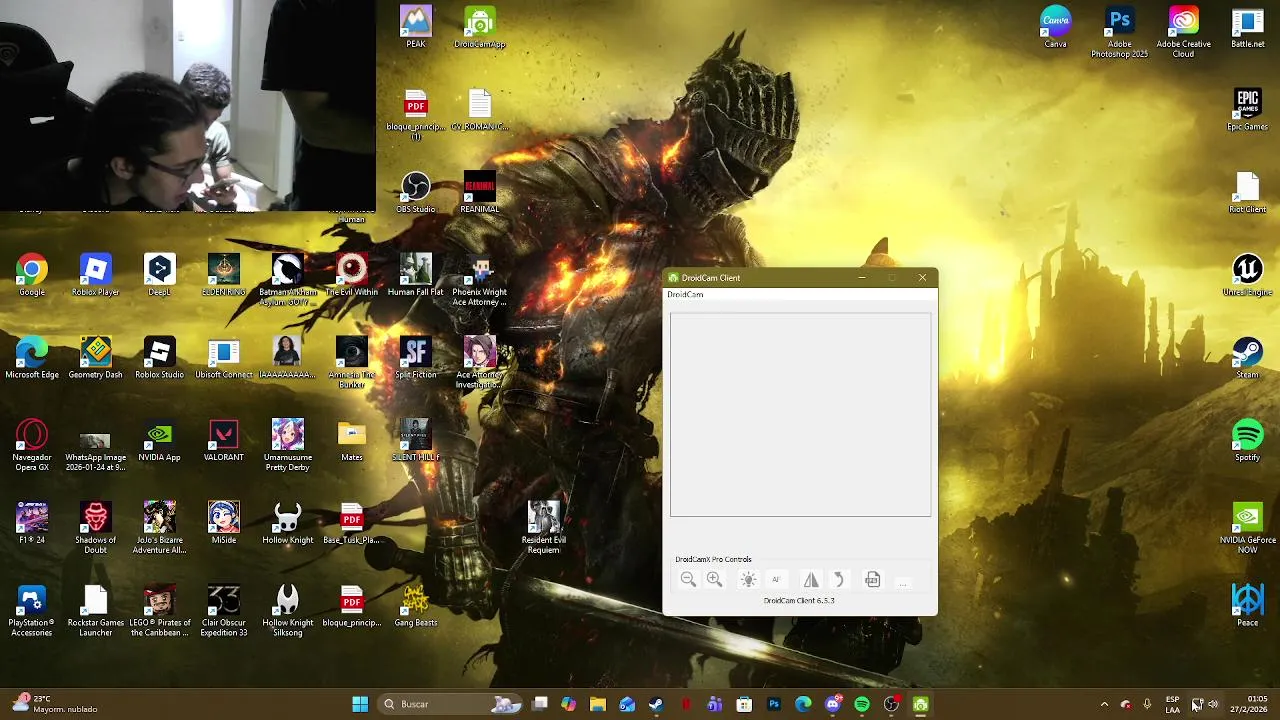Click the zoom in magnifier in DroidCam
The height and width of the screenshot is (720, 1280).
point(714,580)
